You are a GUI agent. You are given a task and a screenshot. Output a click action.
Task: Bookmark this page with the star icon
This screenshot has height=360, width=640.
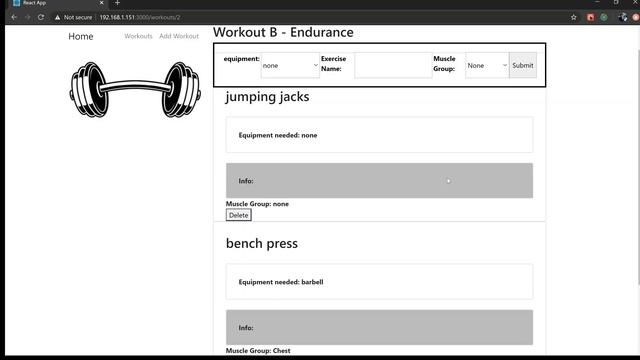tap(573, 17)
